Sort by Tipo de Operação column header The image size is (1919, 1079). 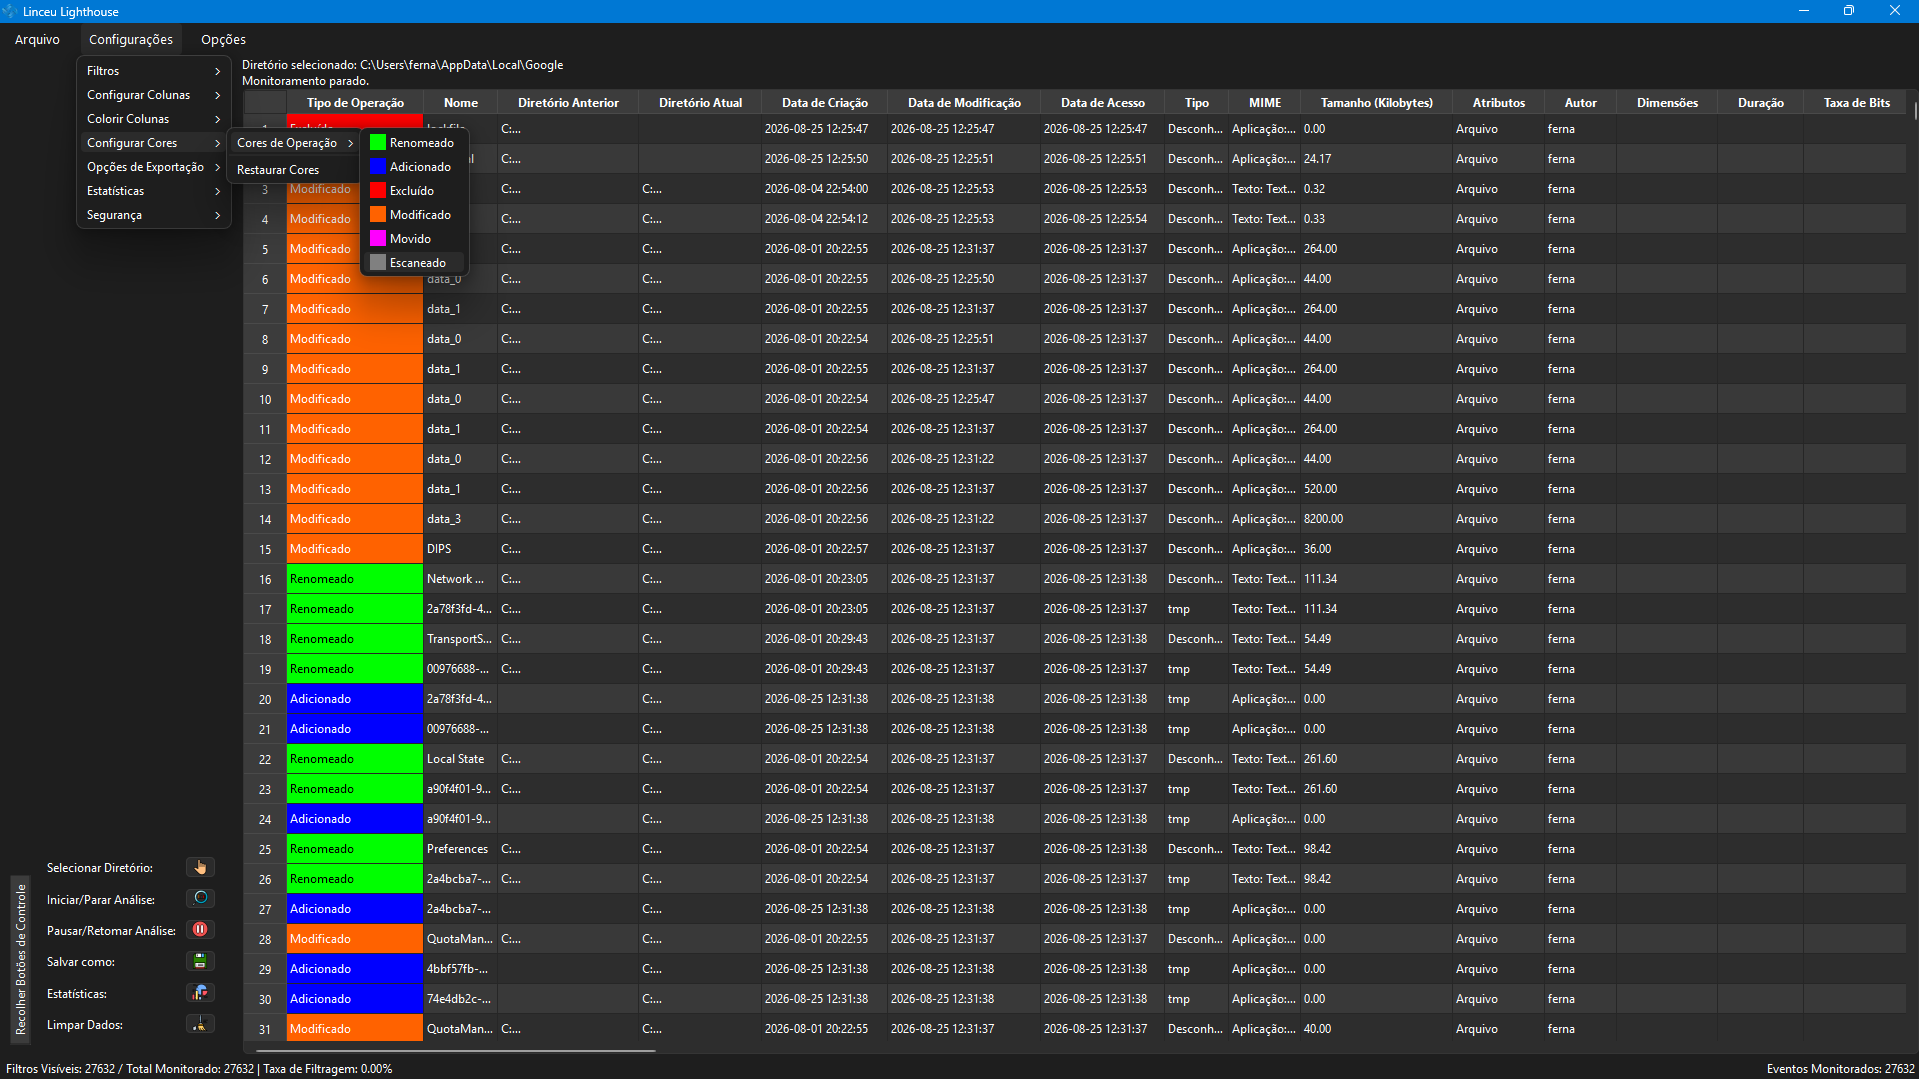point(355,103)
